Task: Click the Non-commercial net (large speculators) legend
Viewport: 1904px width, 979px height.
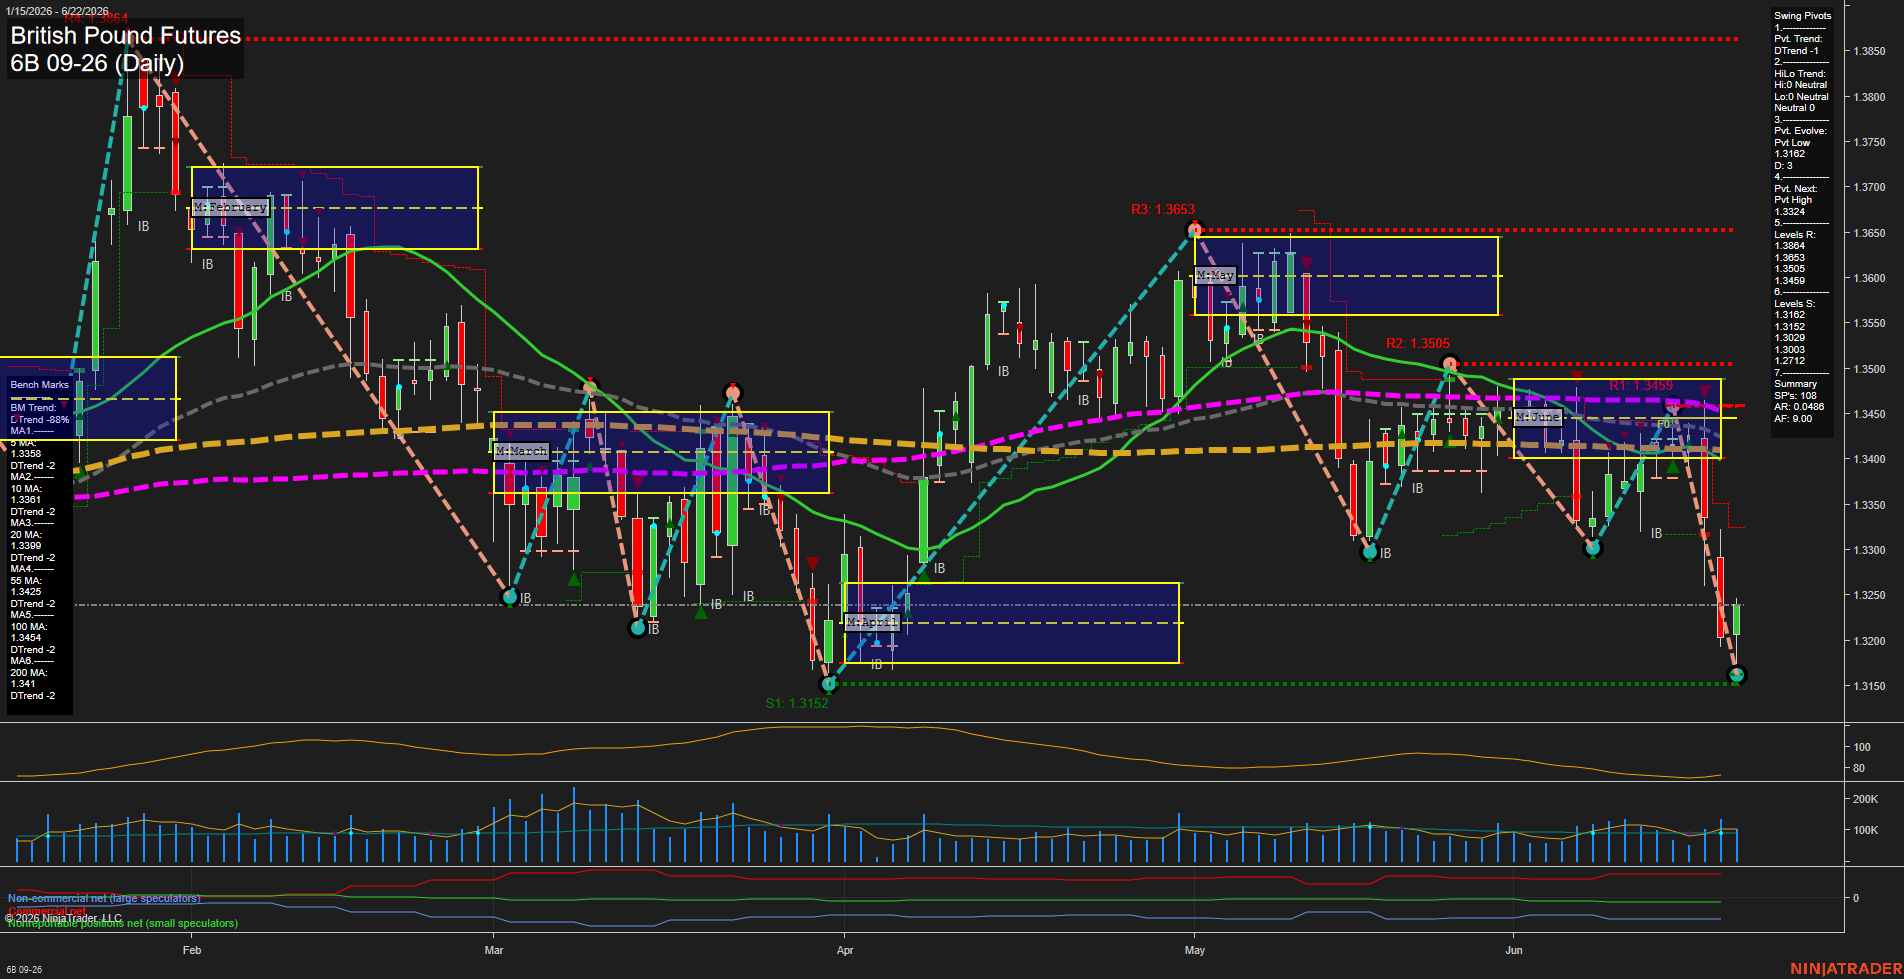Action: (x=104, y=898)
